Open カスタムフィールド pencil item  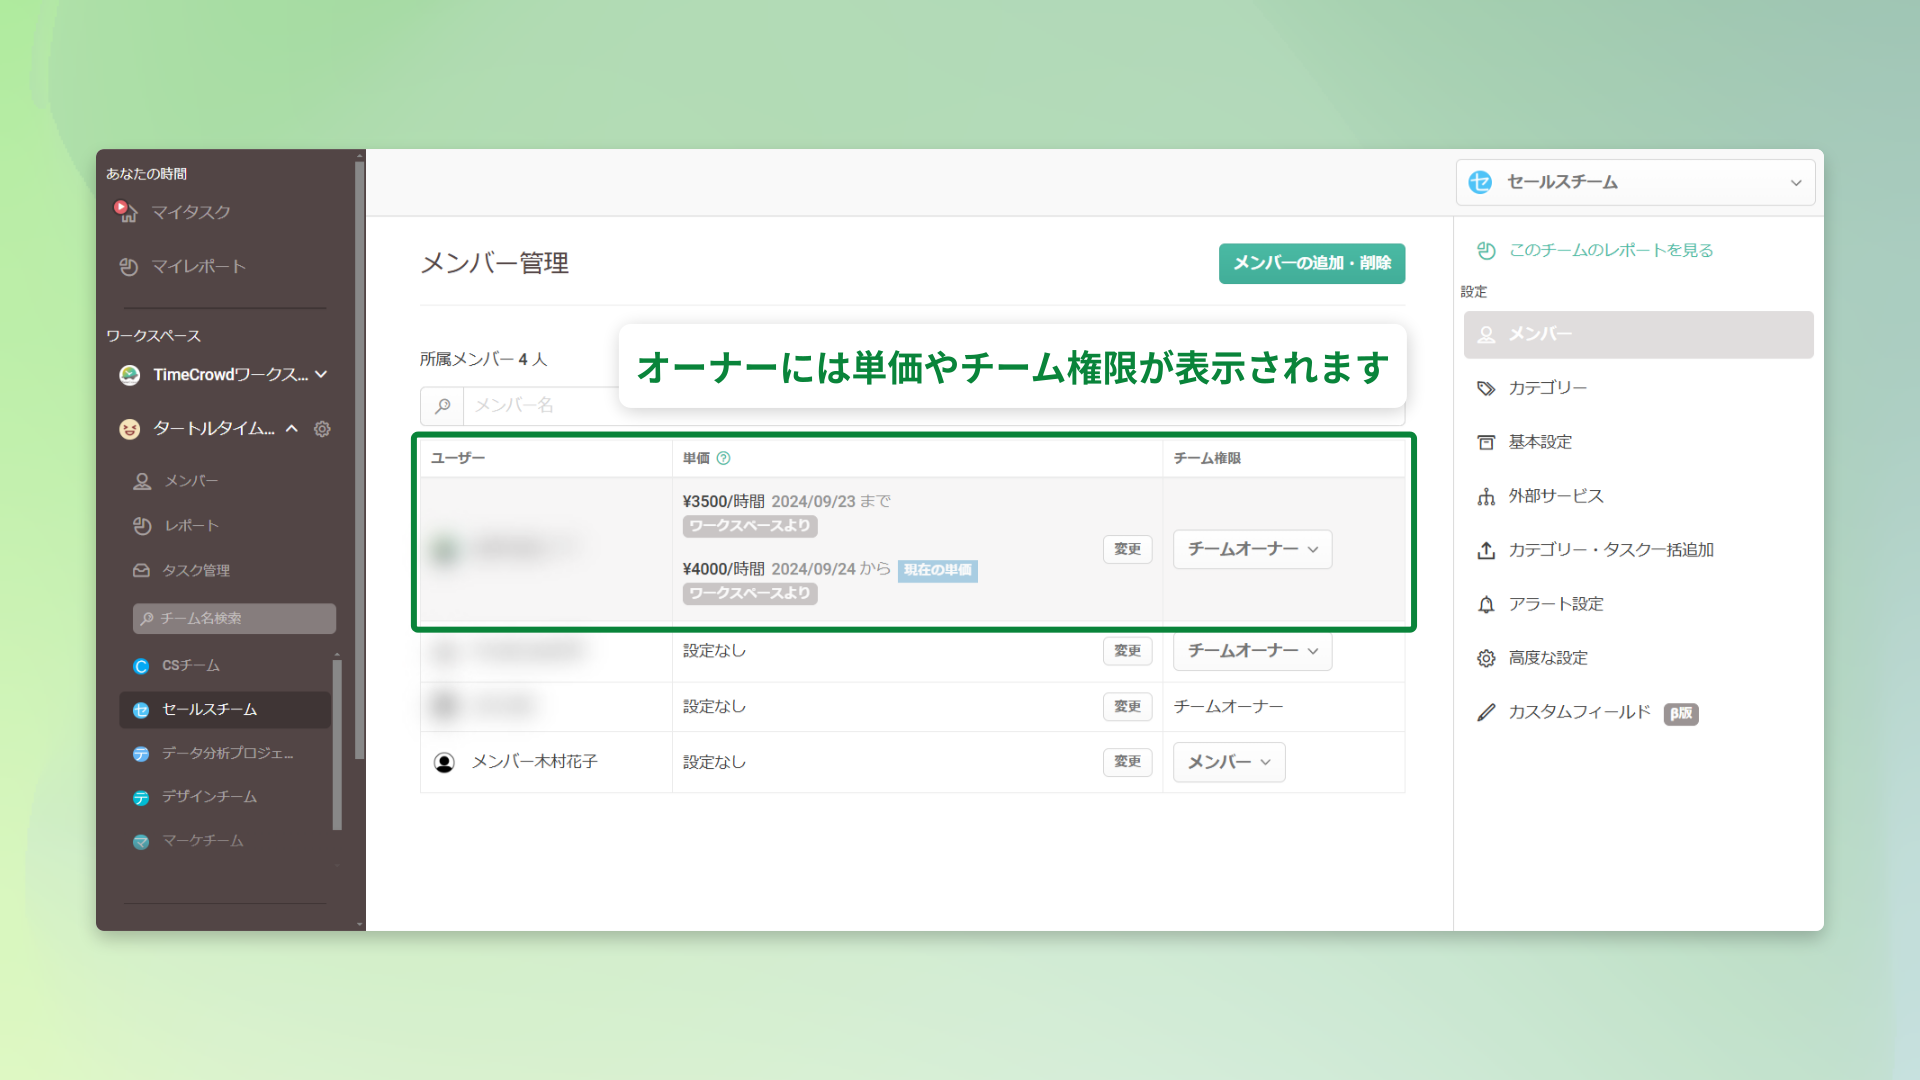point(1578,712)
